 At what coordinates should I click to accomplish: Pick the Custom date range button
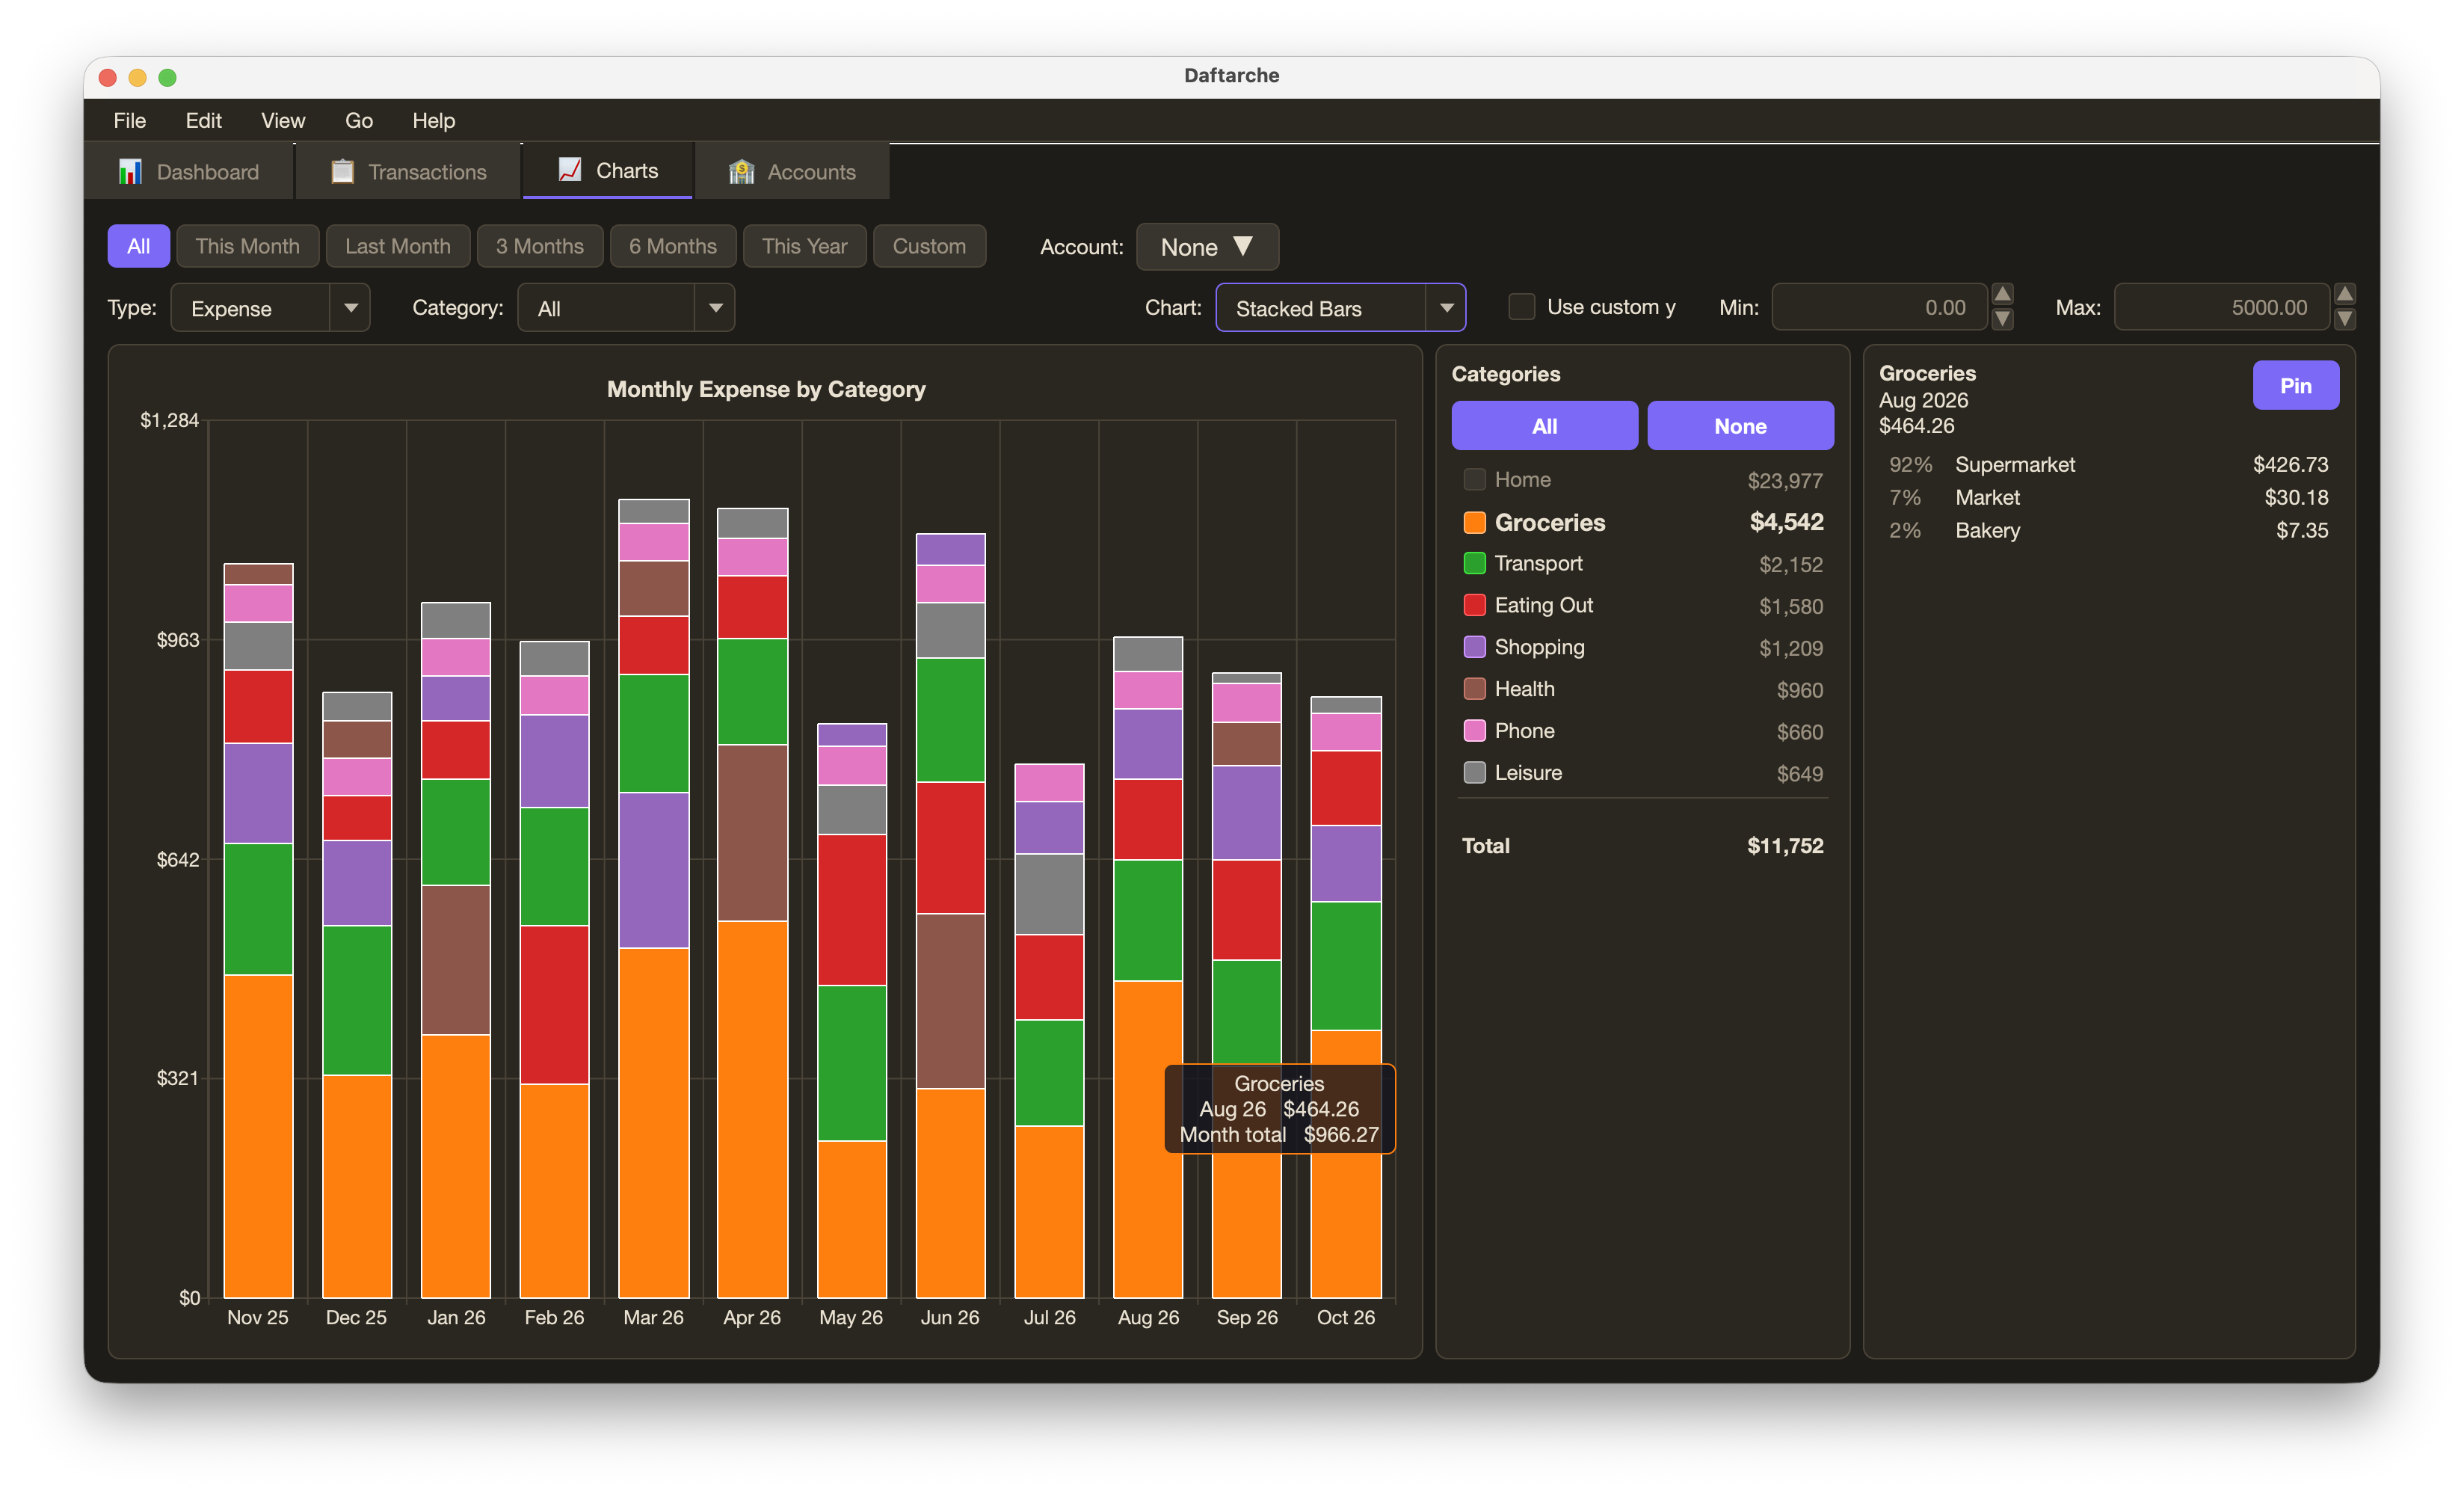929,247
